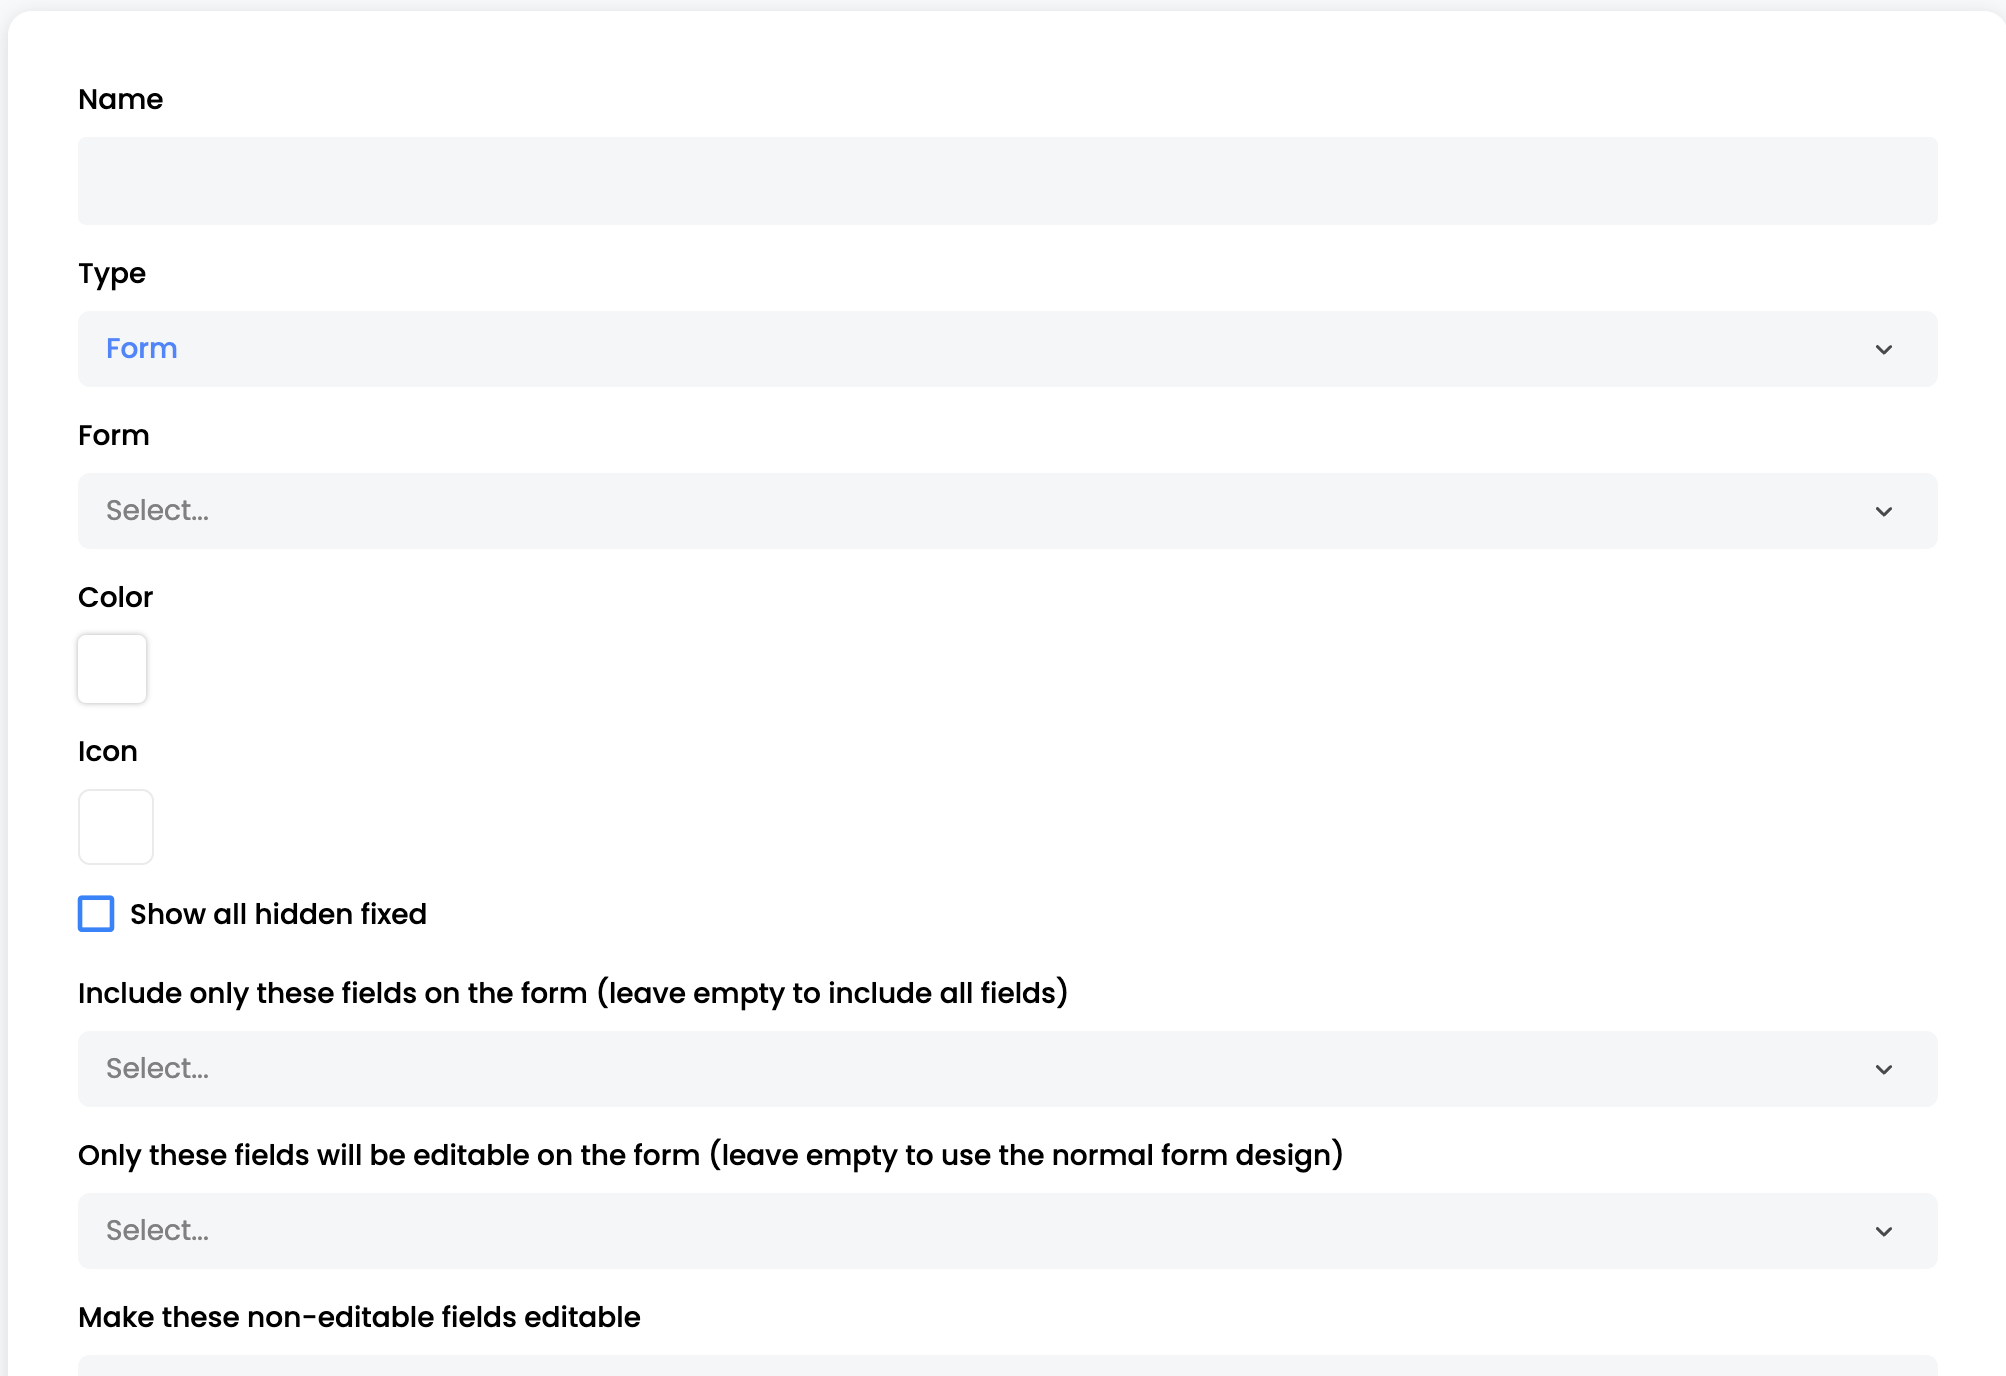
Task: Open the Color swatch picker
Action: (x=112, y=669)
